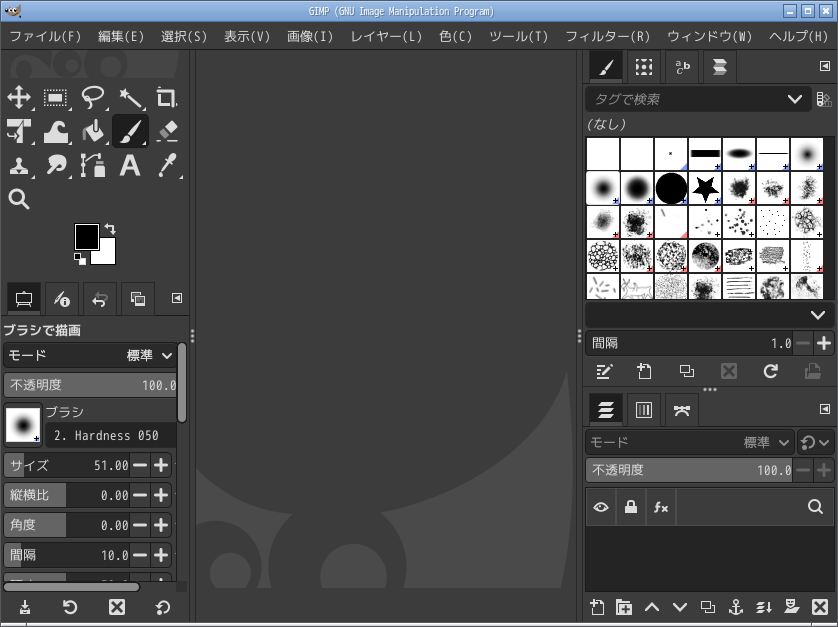Select the Text tool
838x627 pixels.
[x=130, y=165]
